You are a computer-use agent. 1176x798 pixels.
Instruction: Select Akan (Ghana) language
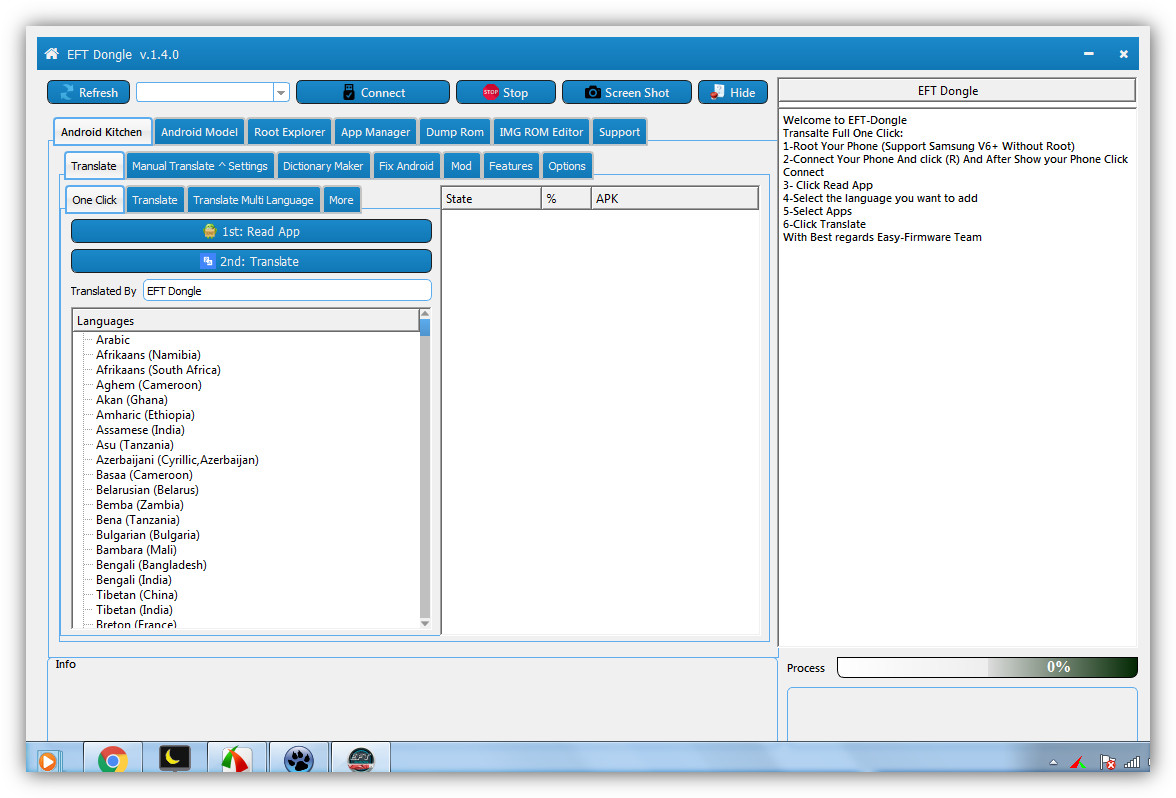[x=131, y=400]
